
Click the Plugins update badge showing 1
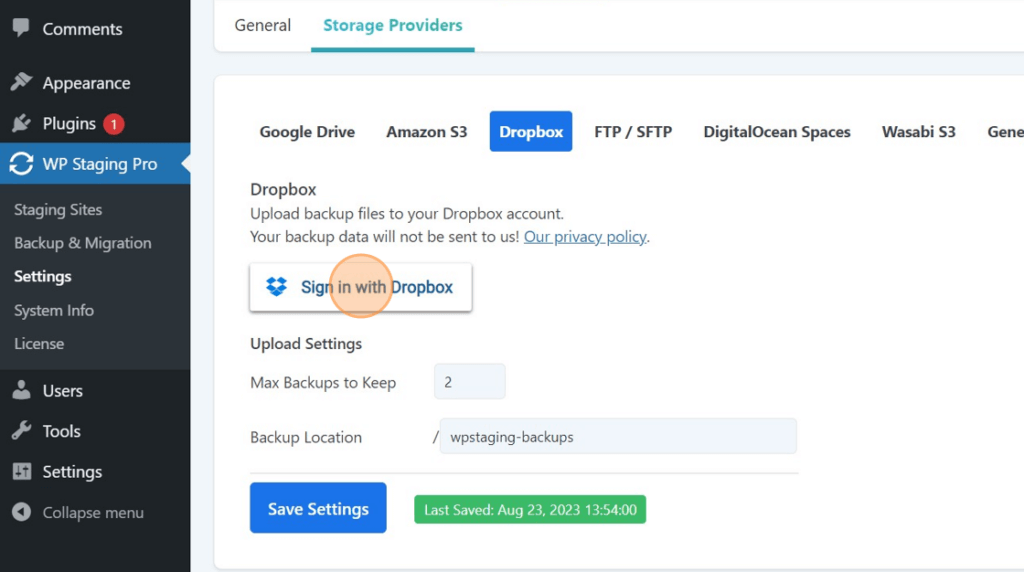pyautogui.click(x=114, y=123)
